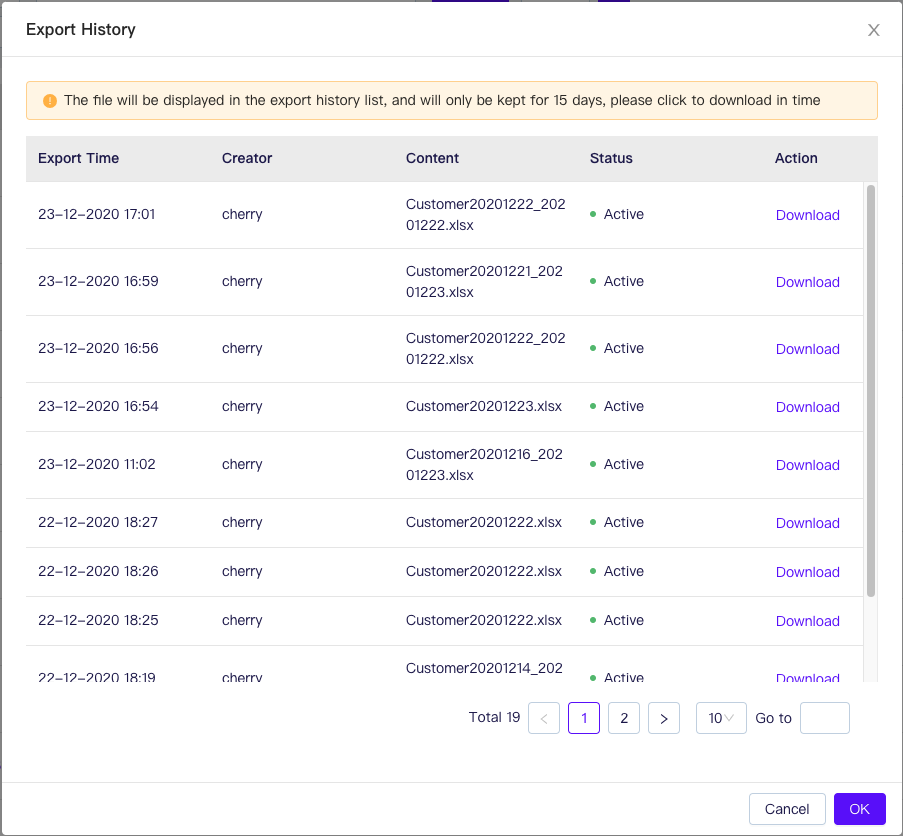
Task: Select the 22-12-2020 18:25 export time cell
Action: click(98, 620)
